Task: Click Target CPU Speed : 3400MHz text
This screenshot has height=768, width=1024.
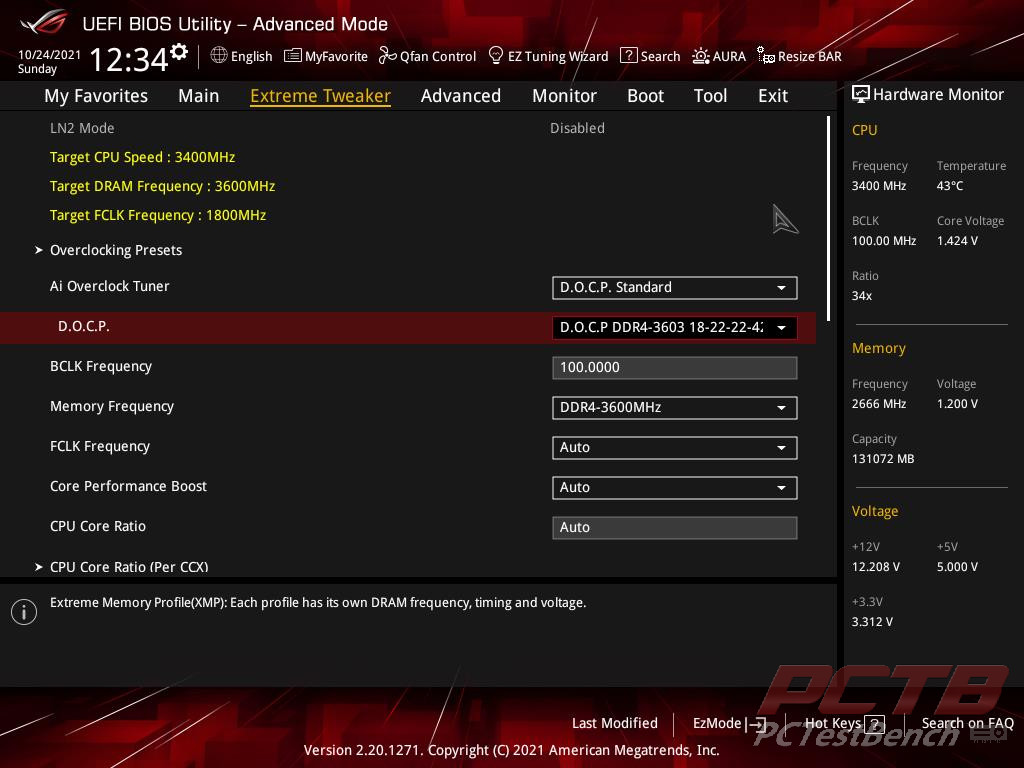Action: point(142,157)
